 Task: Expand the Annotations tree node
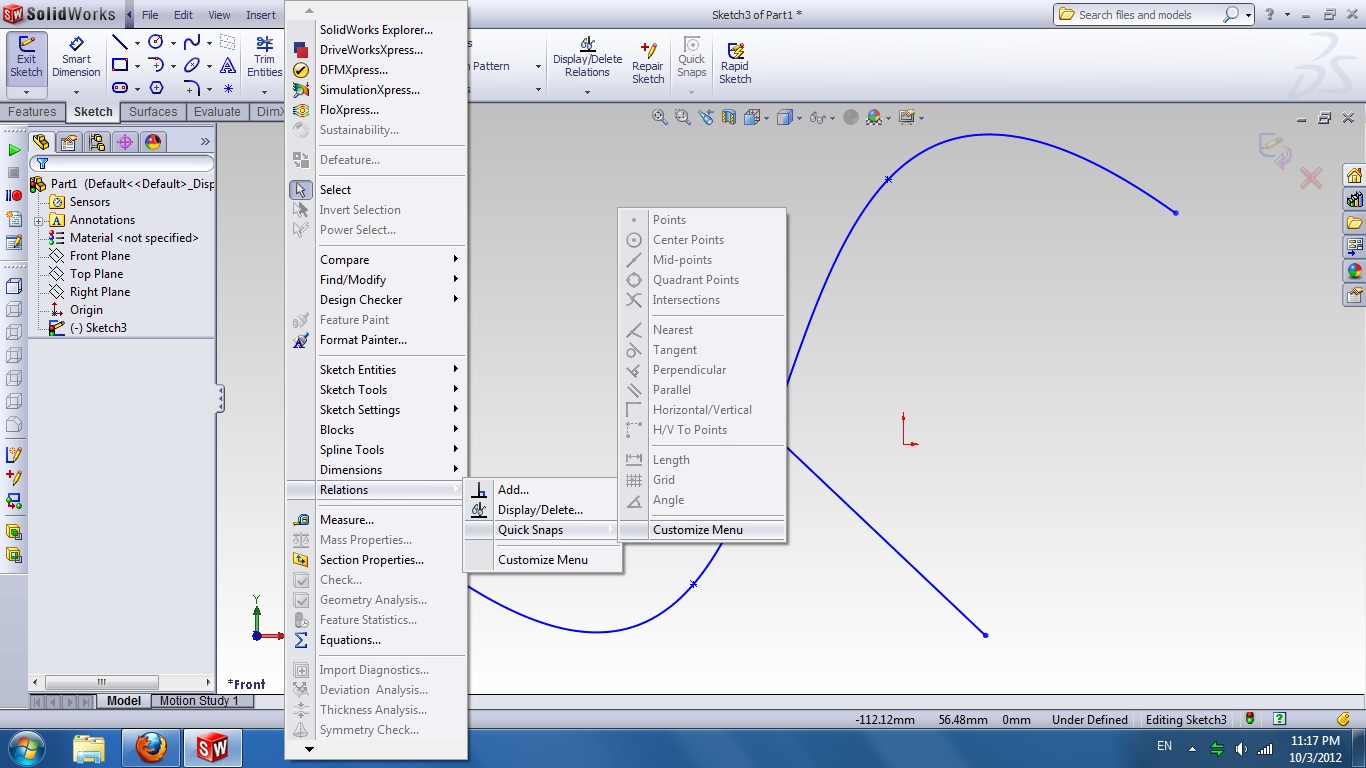point(38,220)
